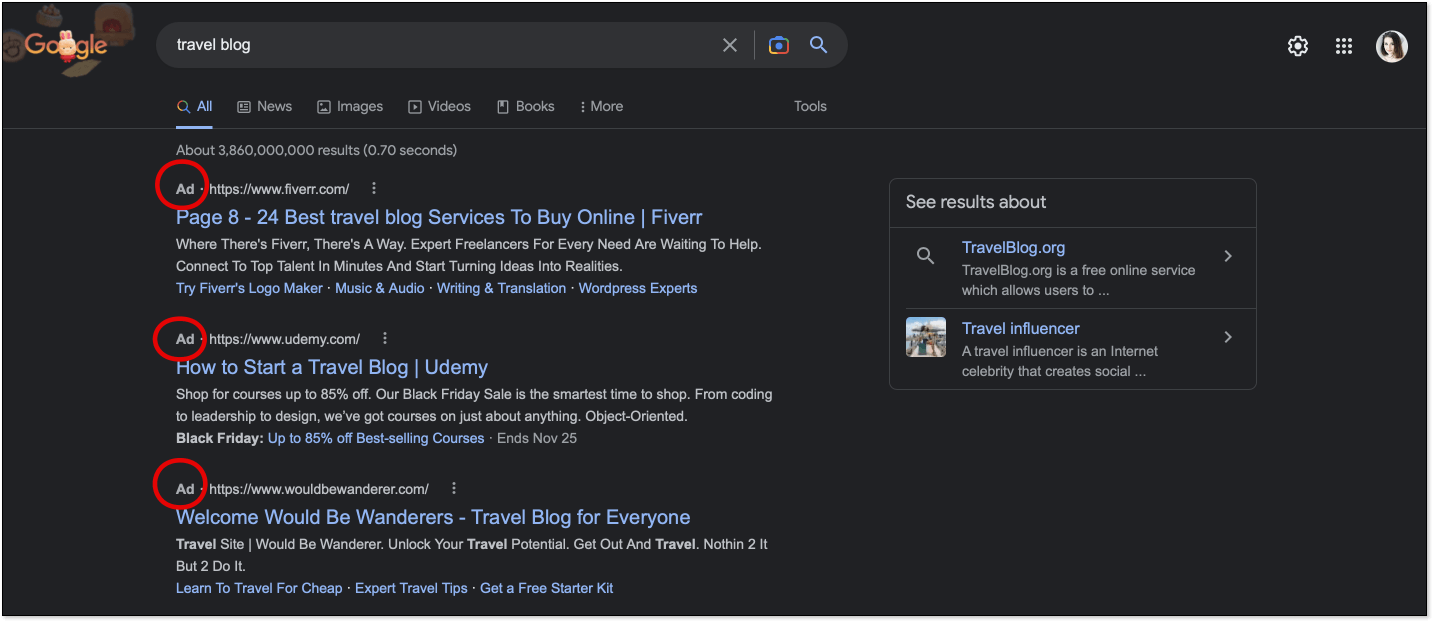Open the Wordpress Experts sitelink
Screen dimensions: 1433x622
[x=638, y=288]
